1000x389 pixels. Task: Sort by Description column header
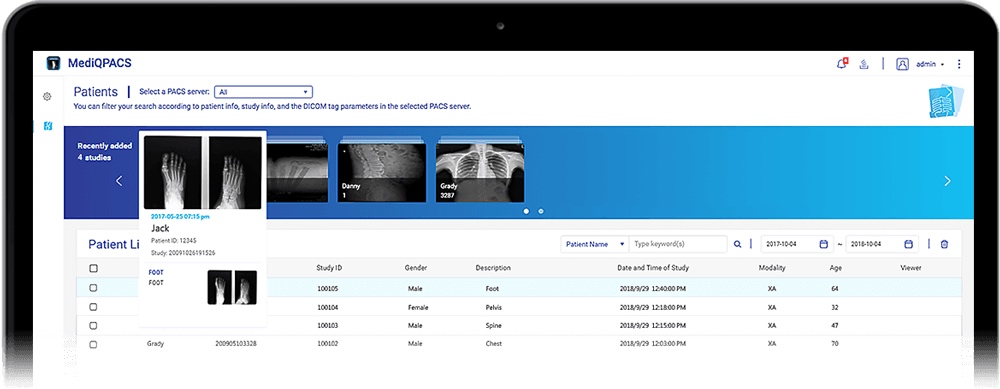493,268
